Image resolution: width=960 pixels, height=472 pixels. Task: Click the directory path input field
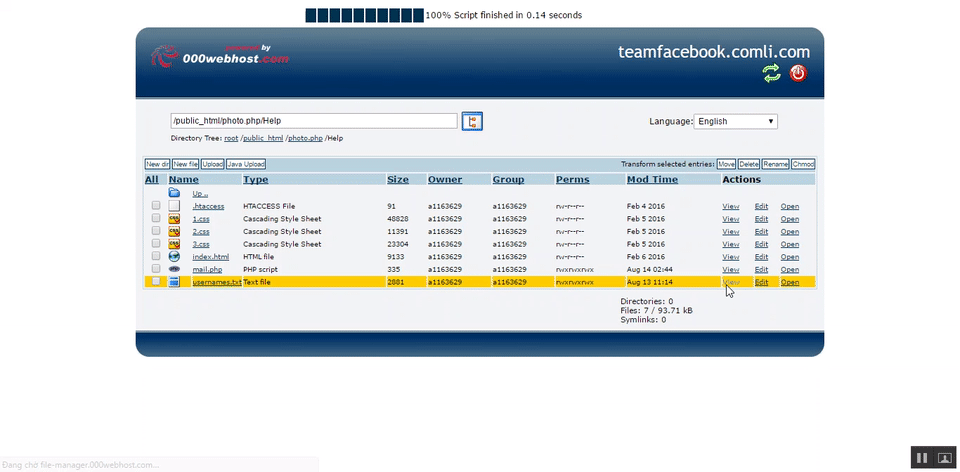point(314,121)
